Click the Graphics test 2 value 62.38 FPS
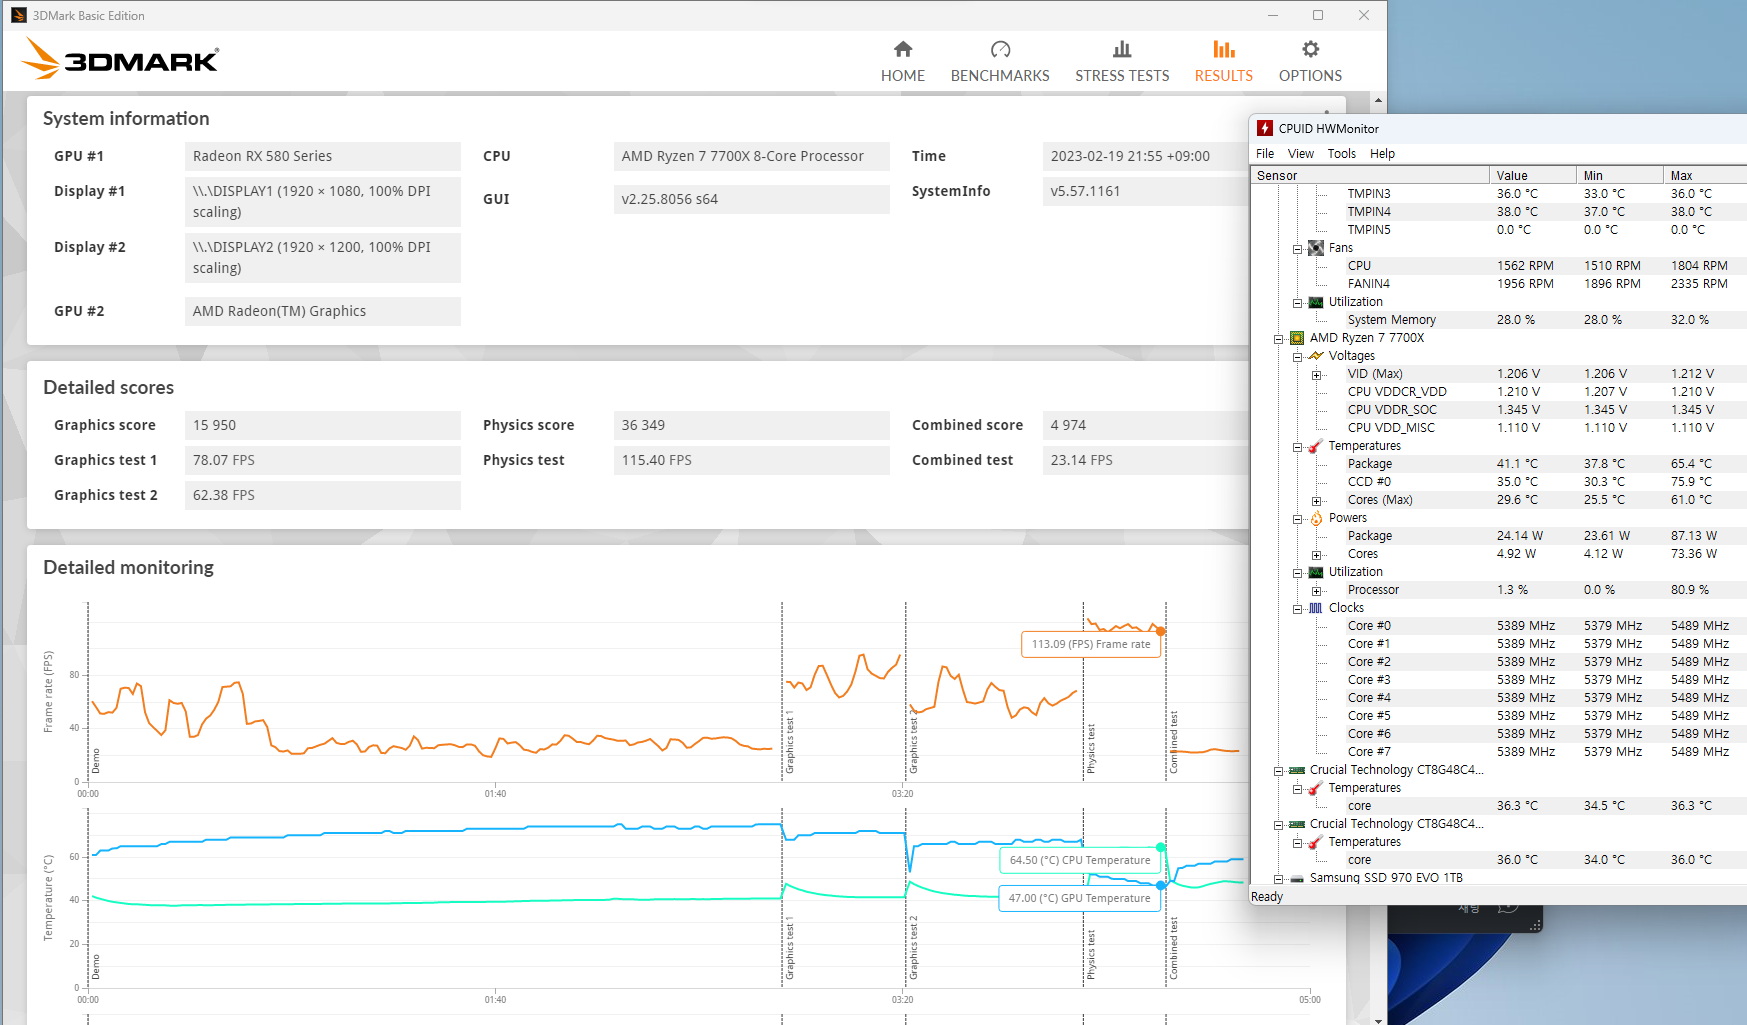 click(x=322, y=495)
